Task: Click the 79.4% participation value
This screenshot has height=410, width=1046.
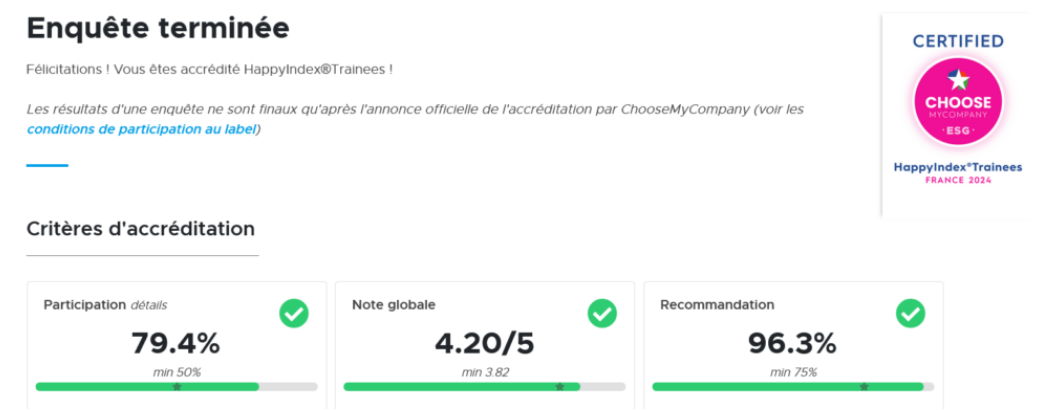Action: click(176, 343)
